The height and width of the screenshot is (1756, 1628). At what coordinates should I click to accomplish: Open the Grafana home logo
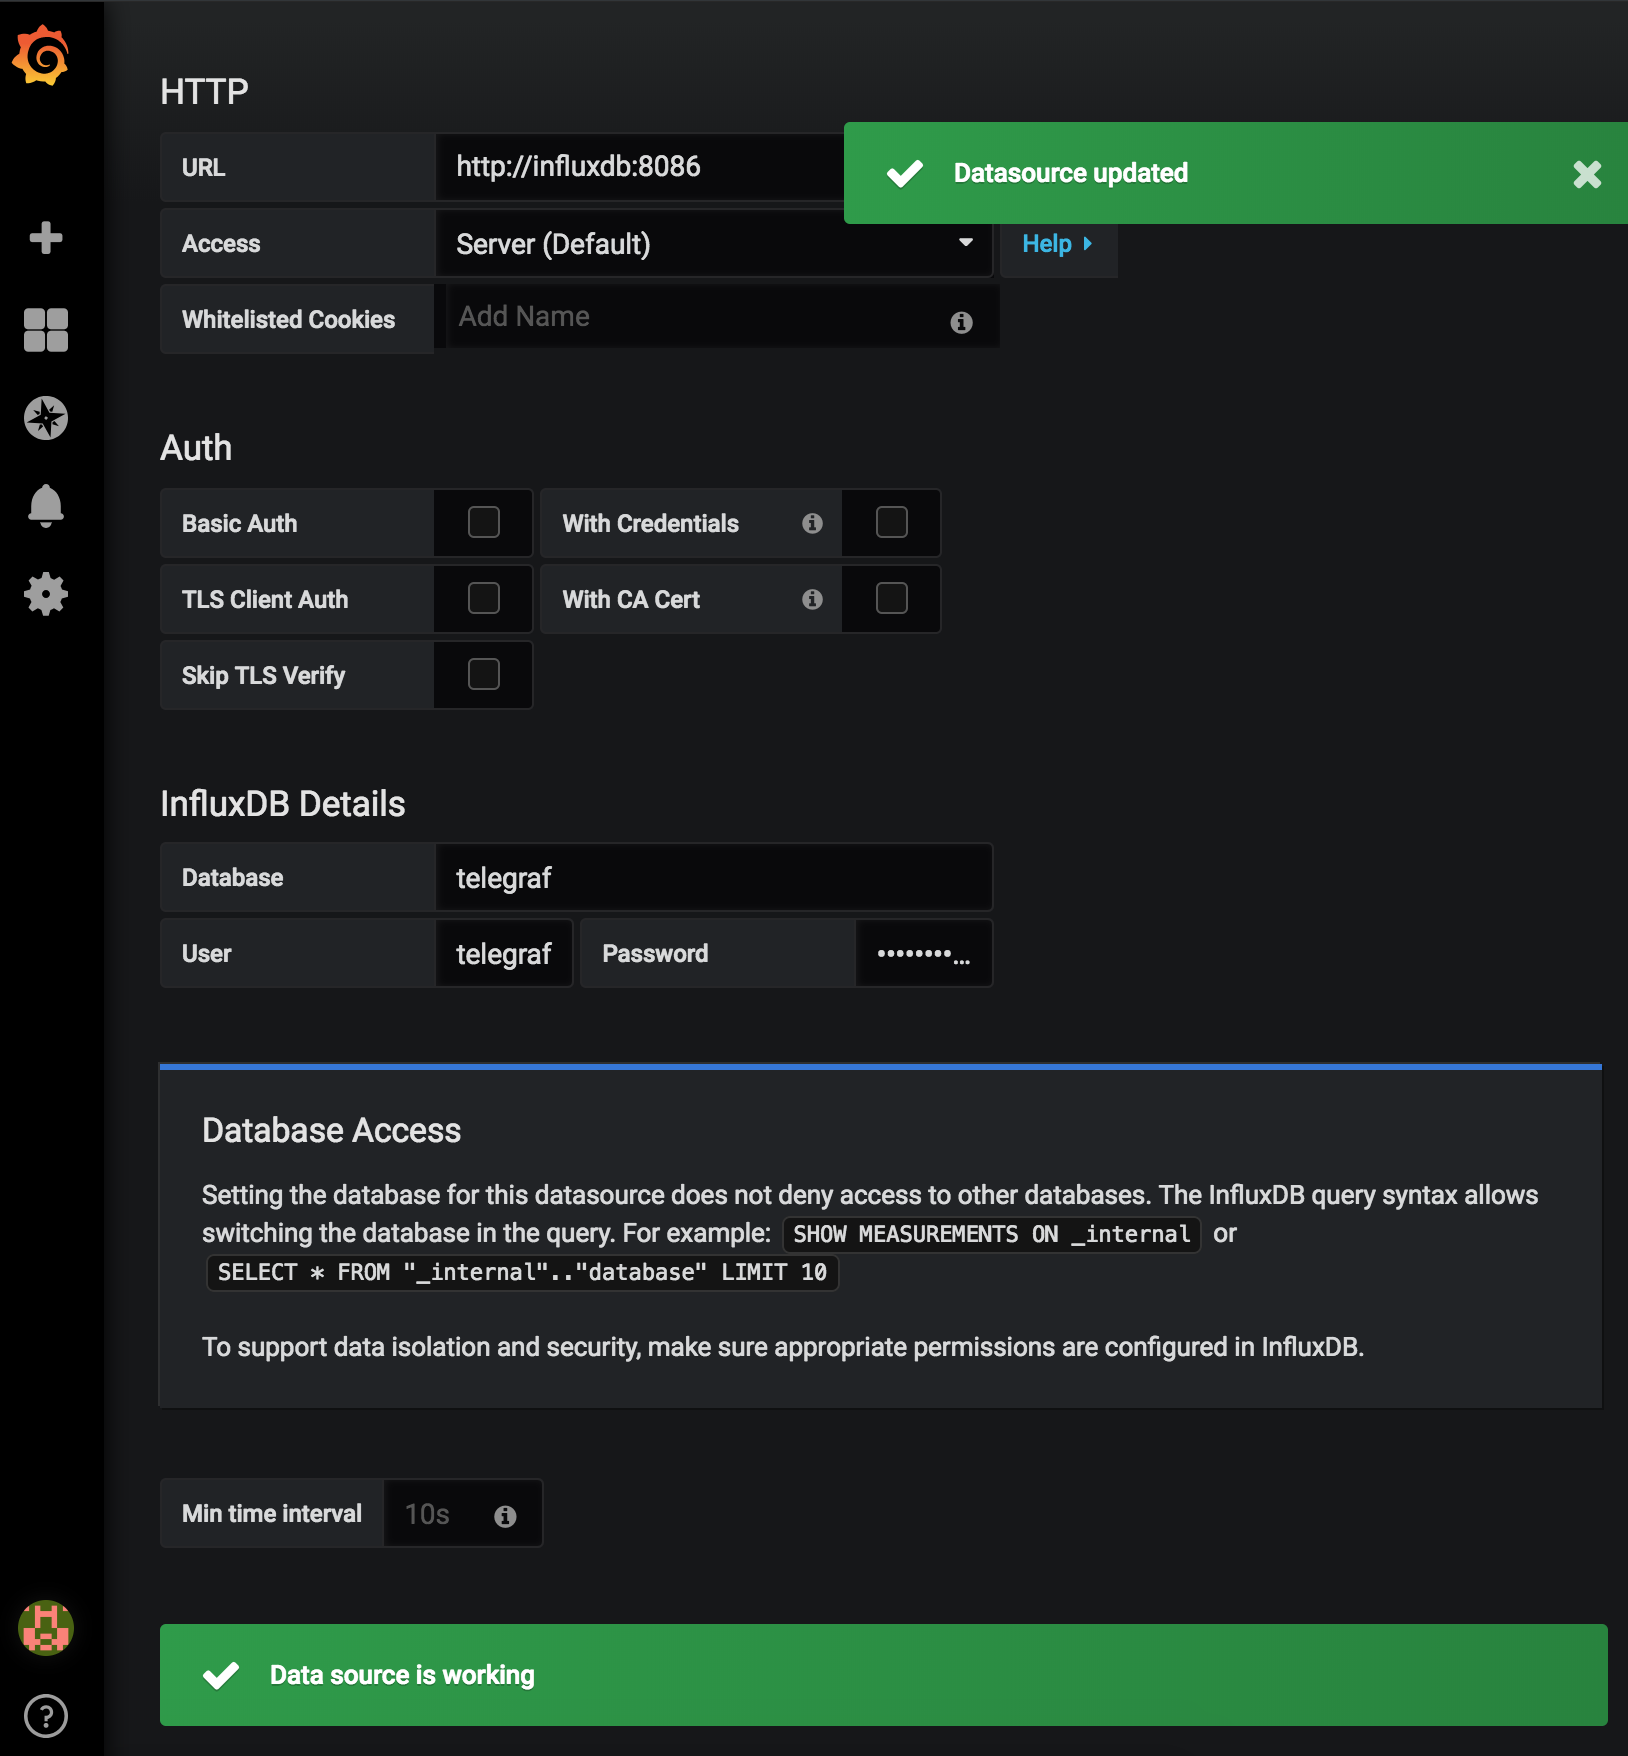pos(44,55)
